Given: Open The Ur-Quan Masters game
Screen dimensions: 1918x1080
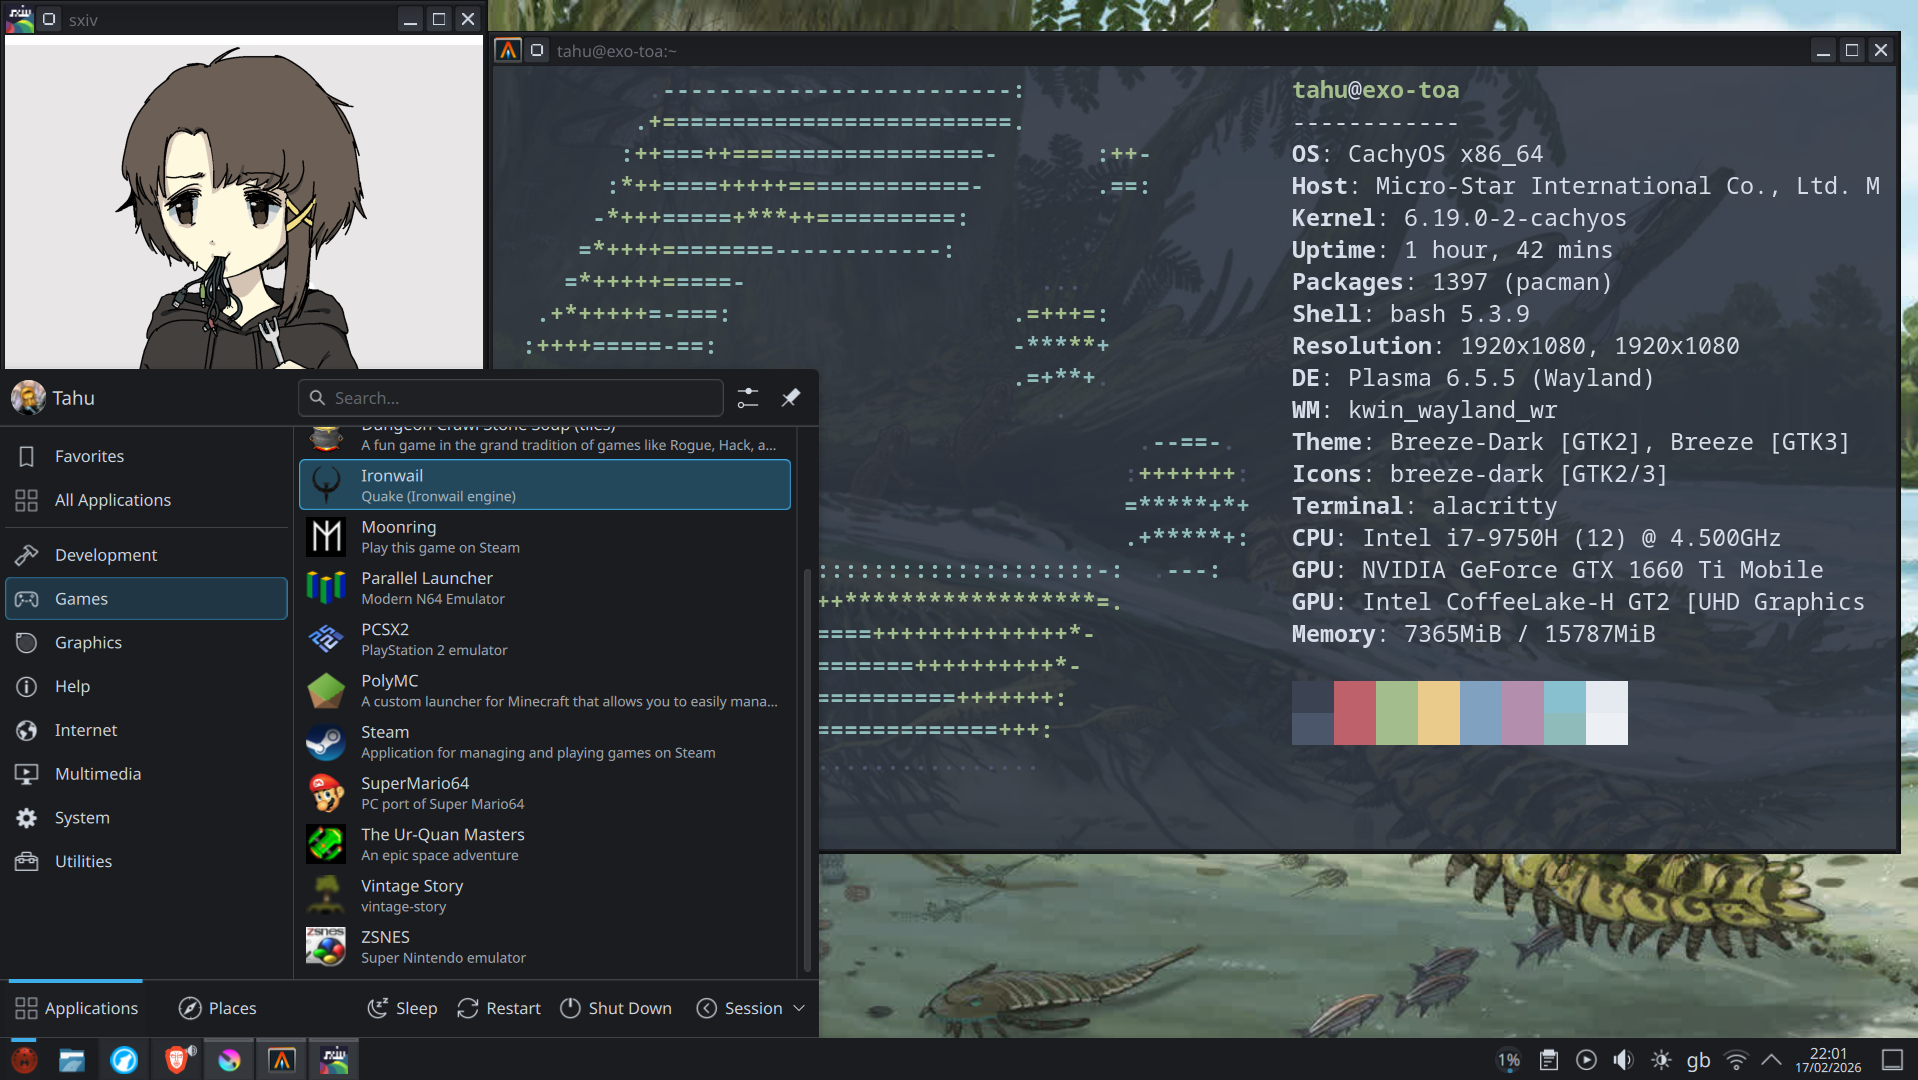Looking at the screenshot, I should point(545,843).
